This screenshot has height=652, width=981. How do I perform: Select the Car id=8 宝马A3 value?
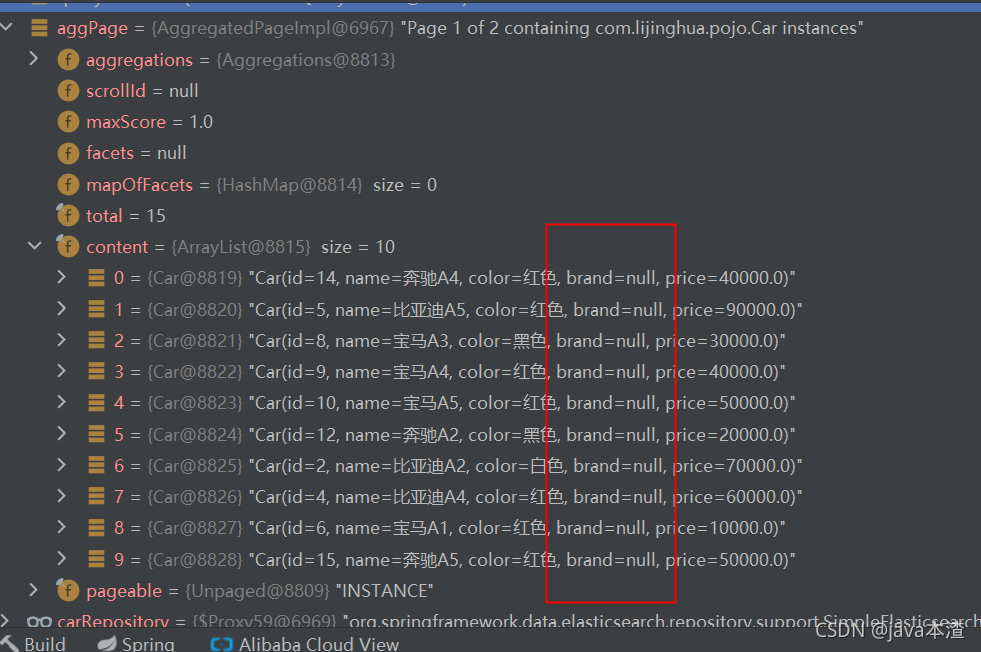(x=517, y=341)
